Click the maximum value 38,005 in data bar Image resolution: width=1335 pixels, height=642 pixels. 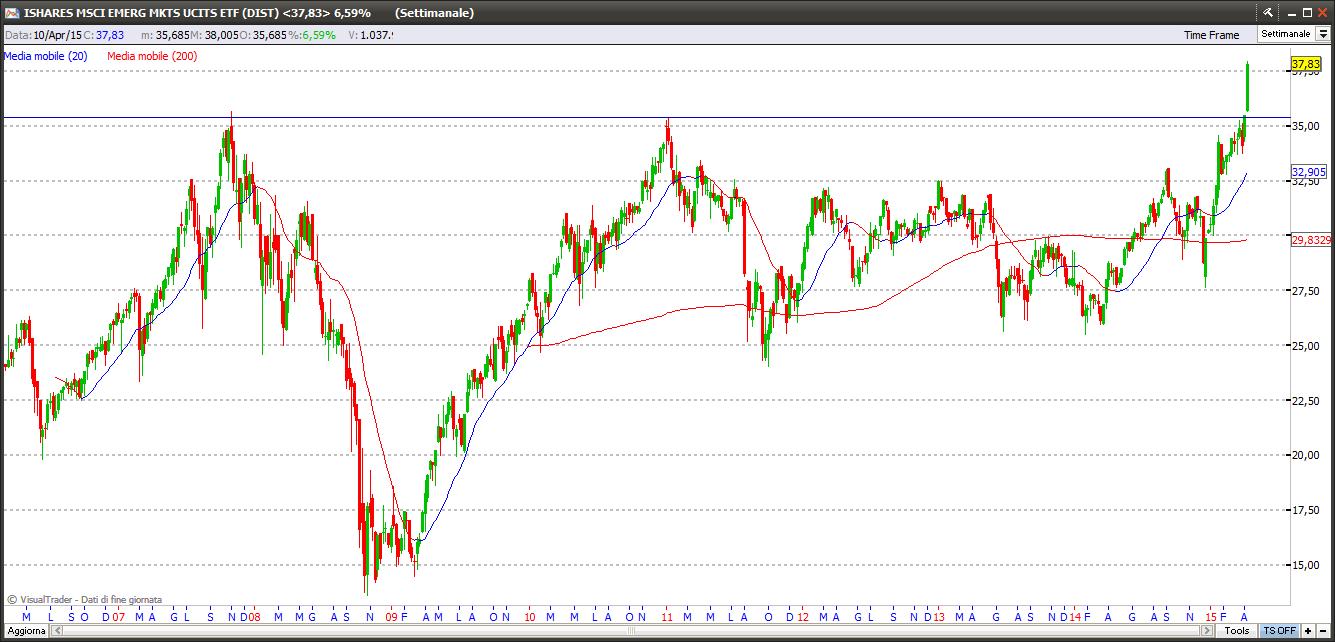pyautogui.click(x=224, y=35)
